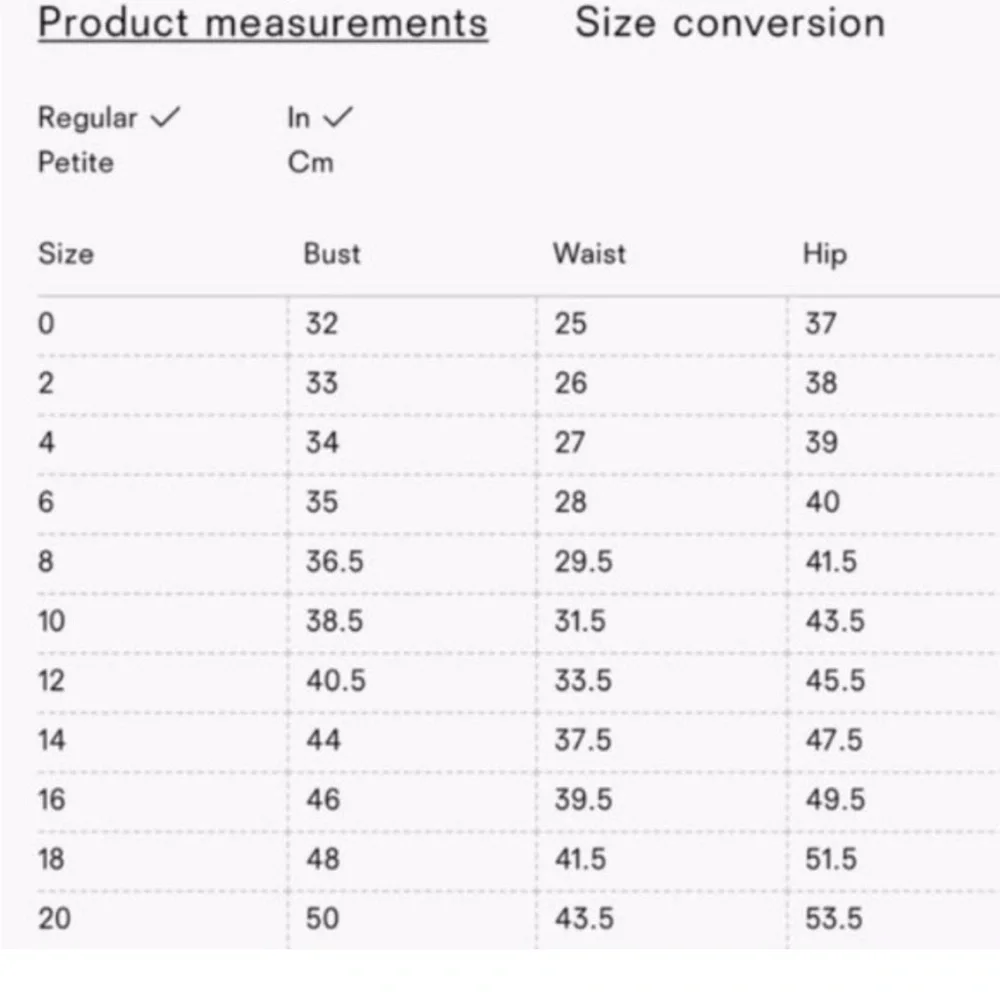1000x1000 pixels.
Task: Select the Regular fit option
Action: (88, 118)
